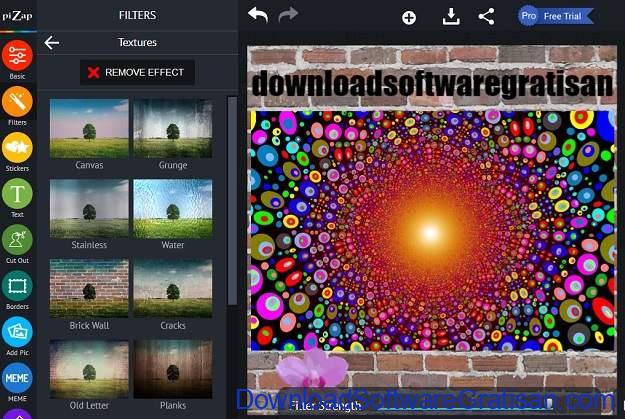The width and height of the screenshot is (625, 419).
Task: Open the MEME maker tool
Action: pos(17,378)
